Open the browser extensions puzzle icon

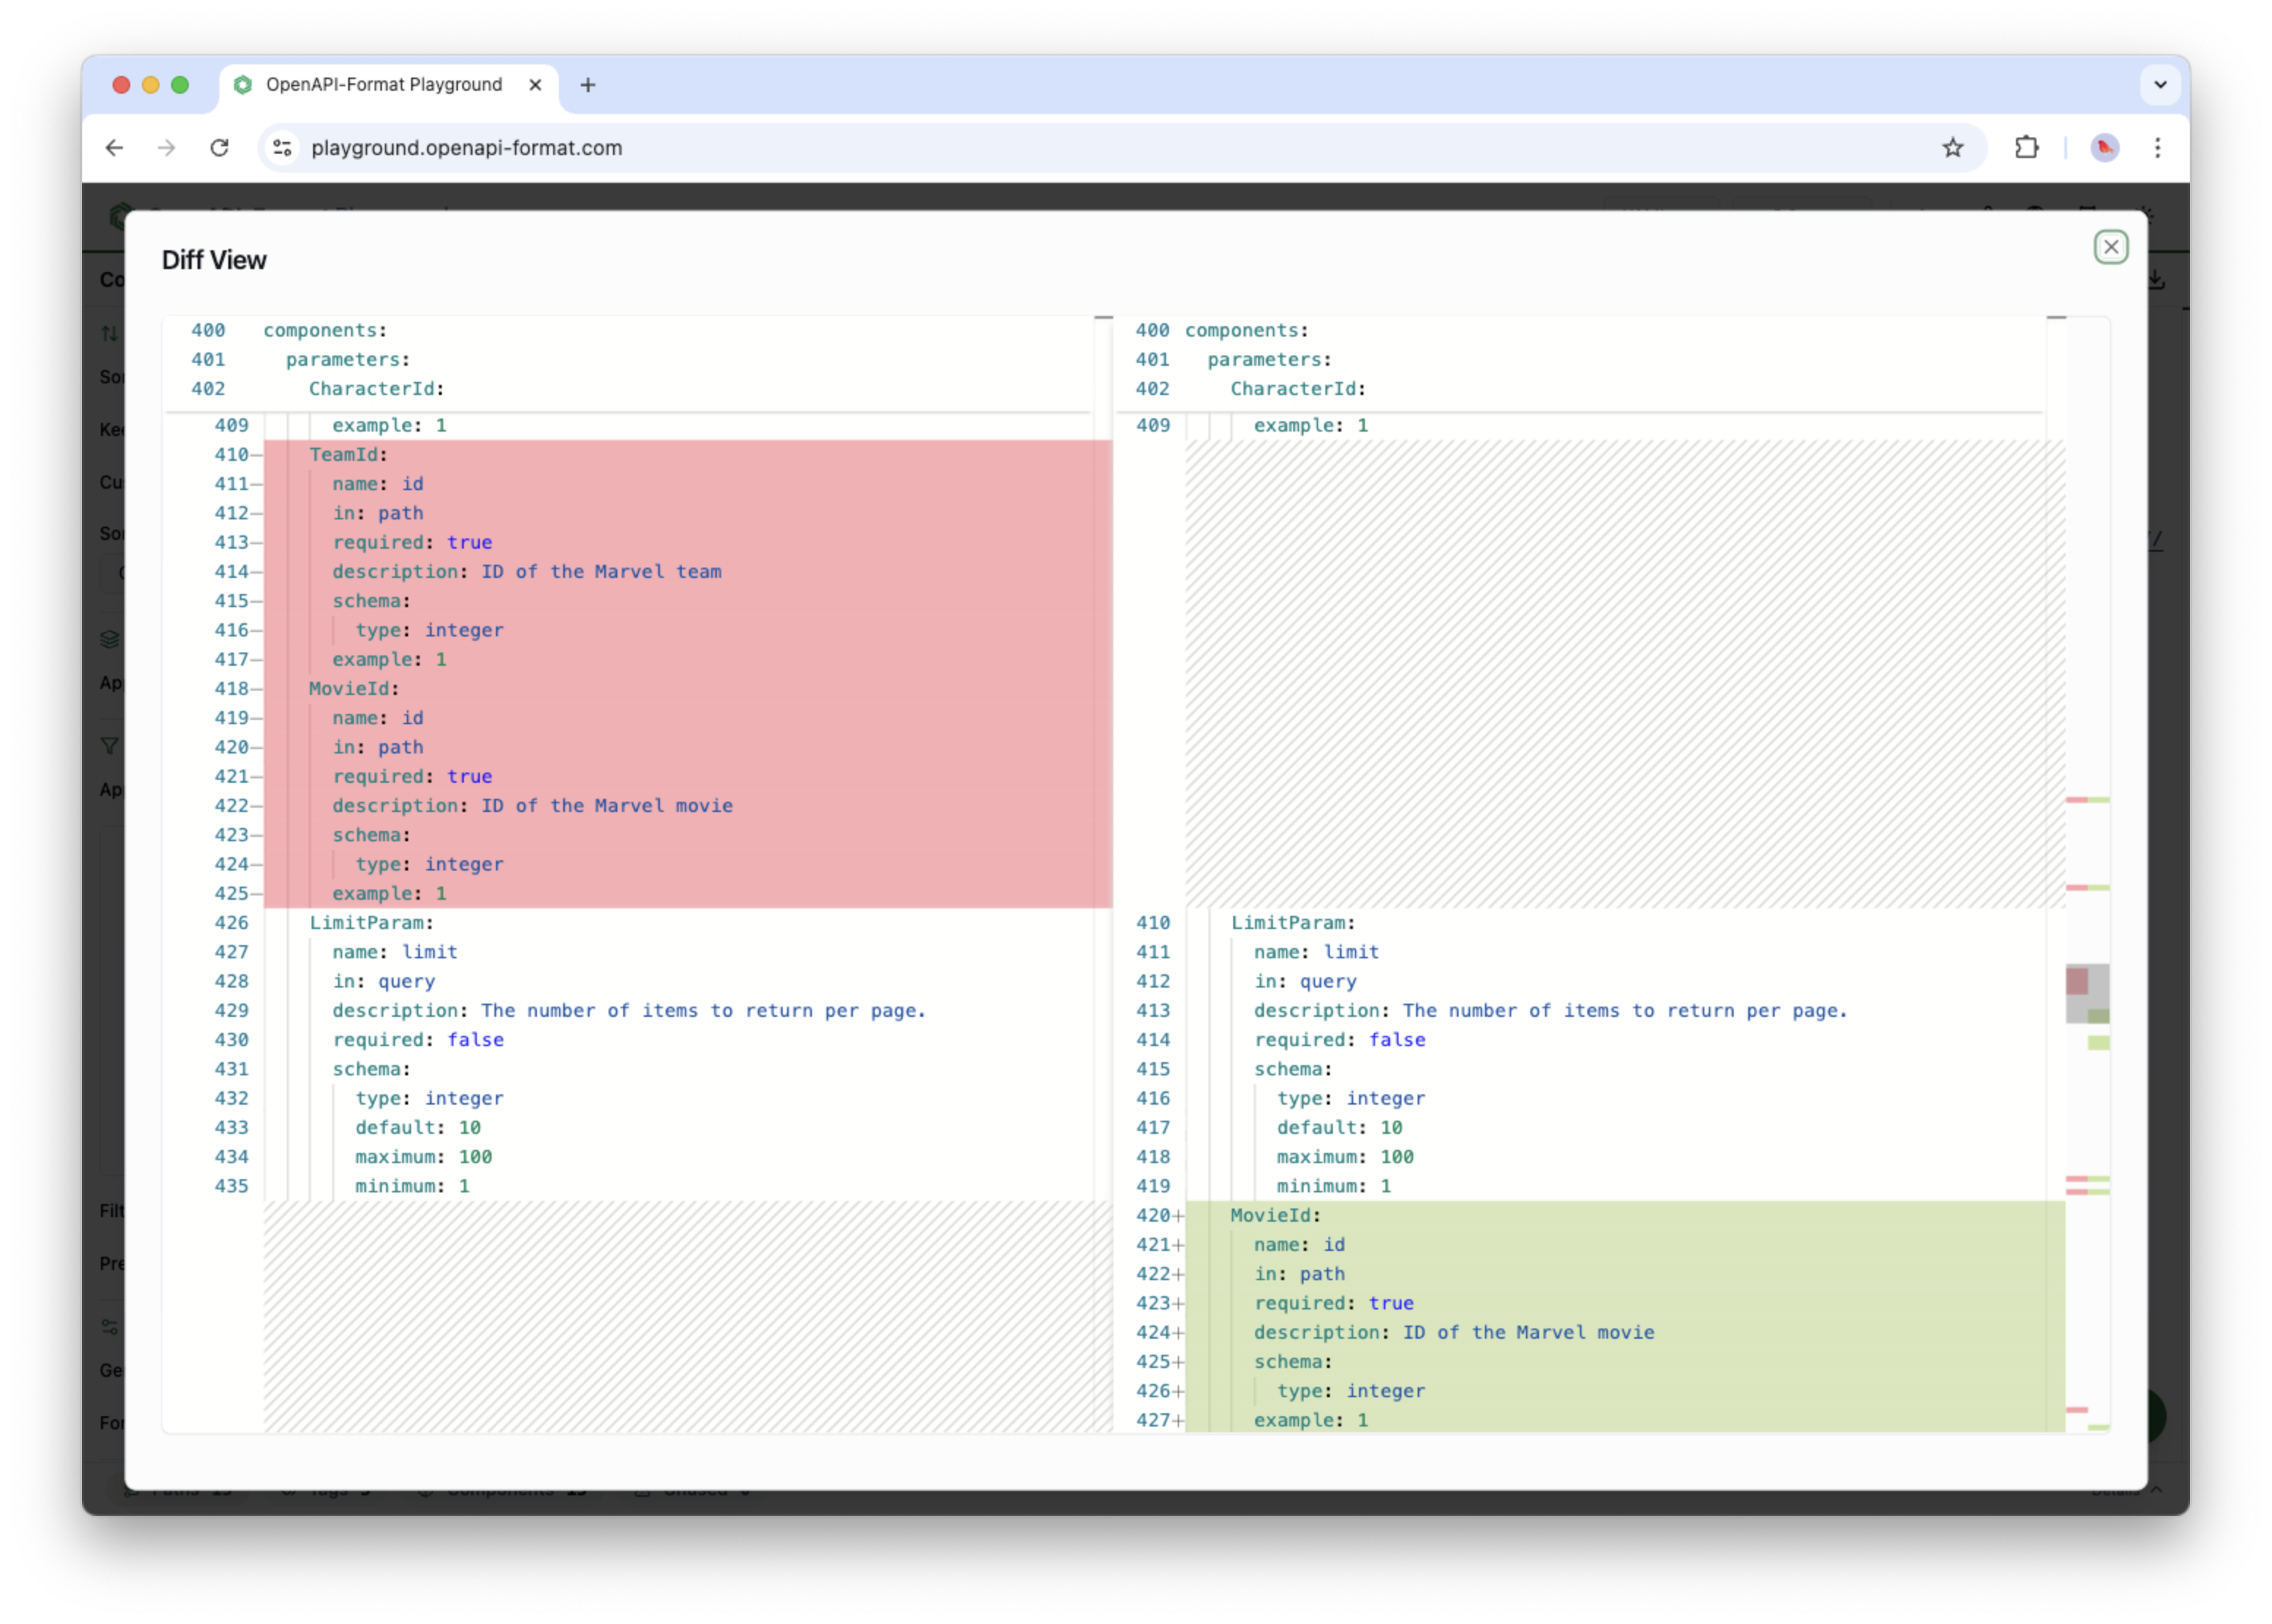(2027, 147)
